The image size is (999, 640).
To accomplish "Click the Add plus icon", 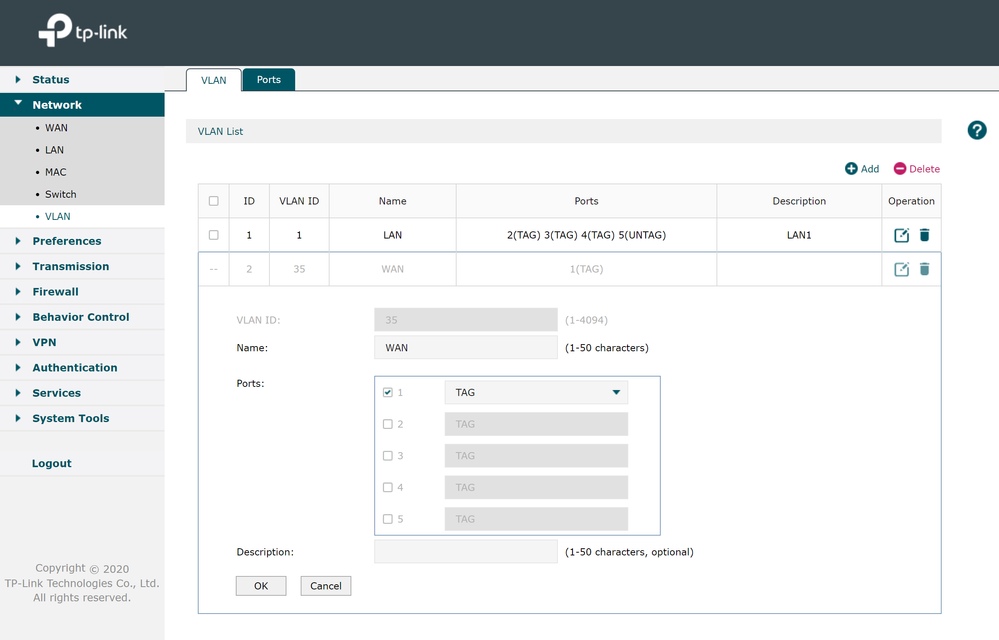I will [851, 169].
